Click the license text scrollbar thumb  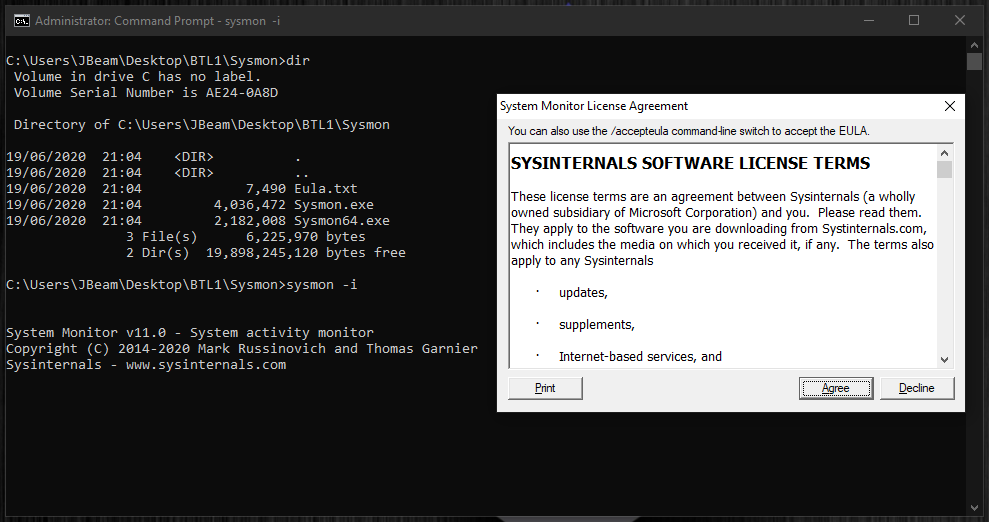(x=944, y=170)
